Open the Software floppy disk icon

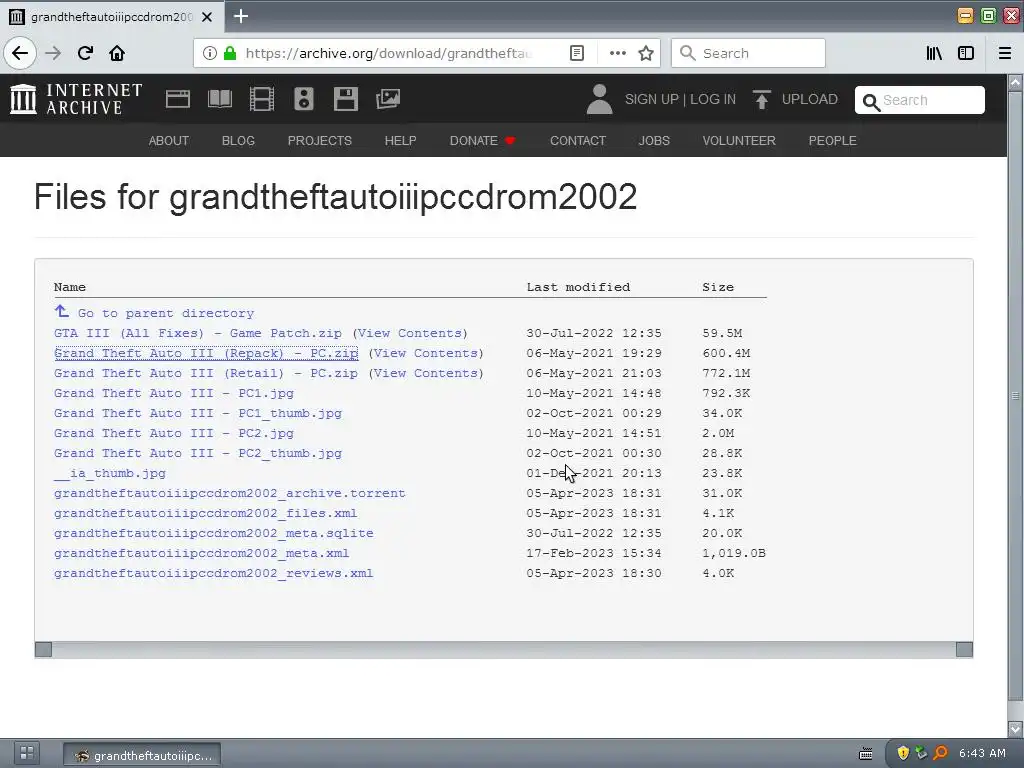click(x=345, y=99)
